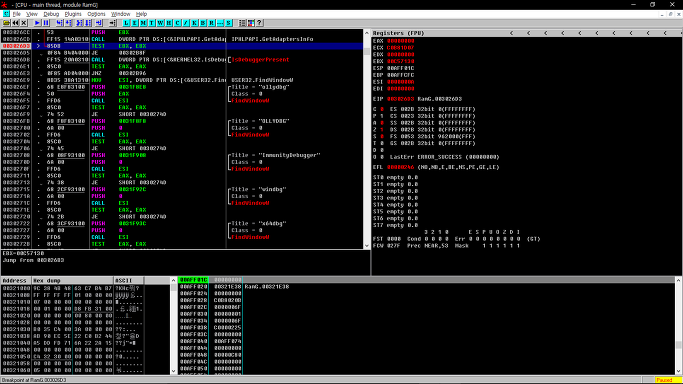Open debugging options list icon
This screenshot has height=384, width=683.
(x=242, y=23)
